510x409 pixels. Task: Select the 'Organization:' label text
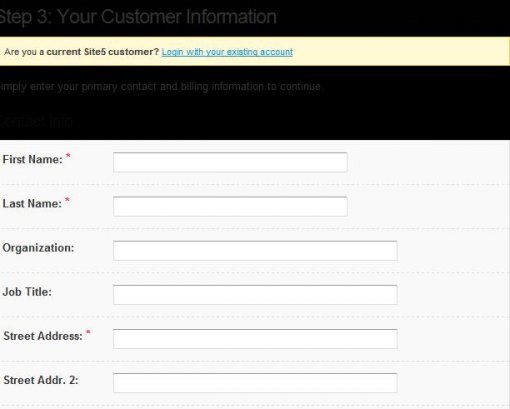pyautogui.click(x=38, y=248)
